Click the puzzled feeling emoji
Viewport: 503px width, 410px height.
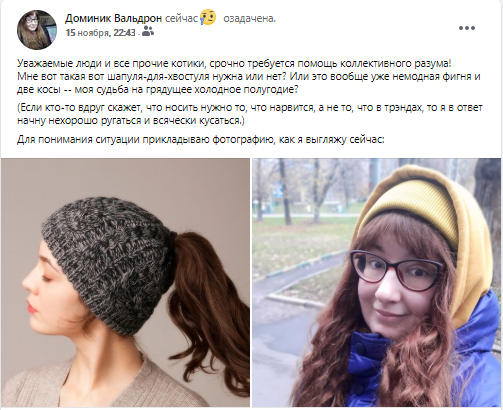pyautogui.click(x=208, y=17)
